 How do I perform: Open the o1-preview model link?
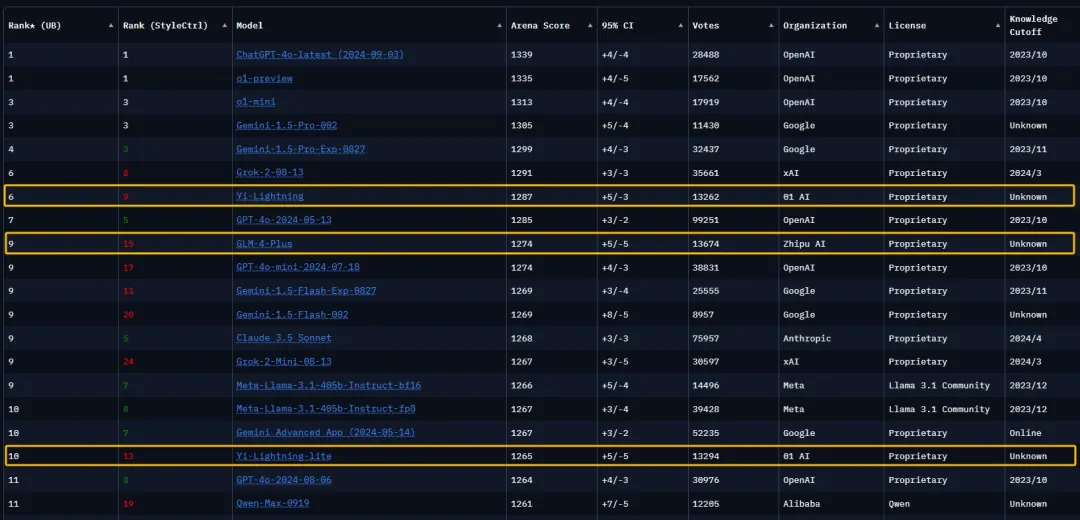[264, 79]
